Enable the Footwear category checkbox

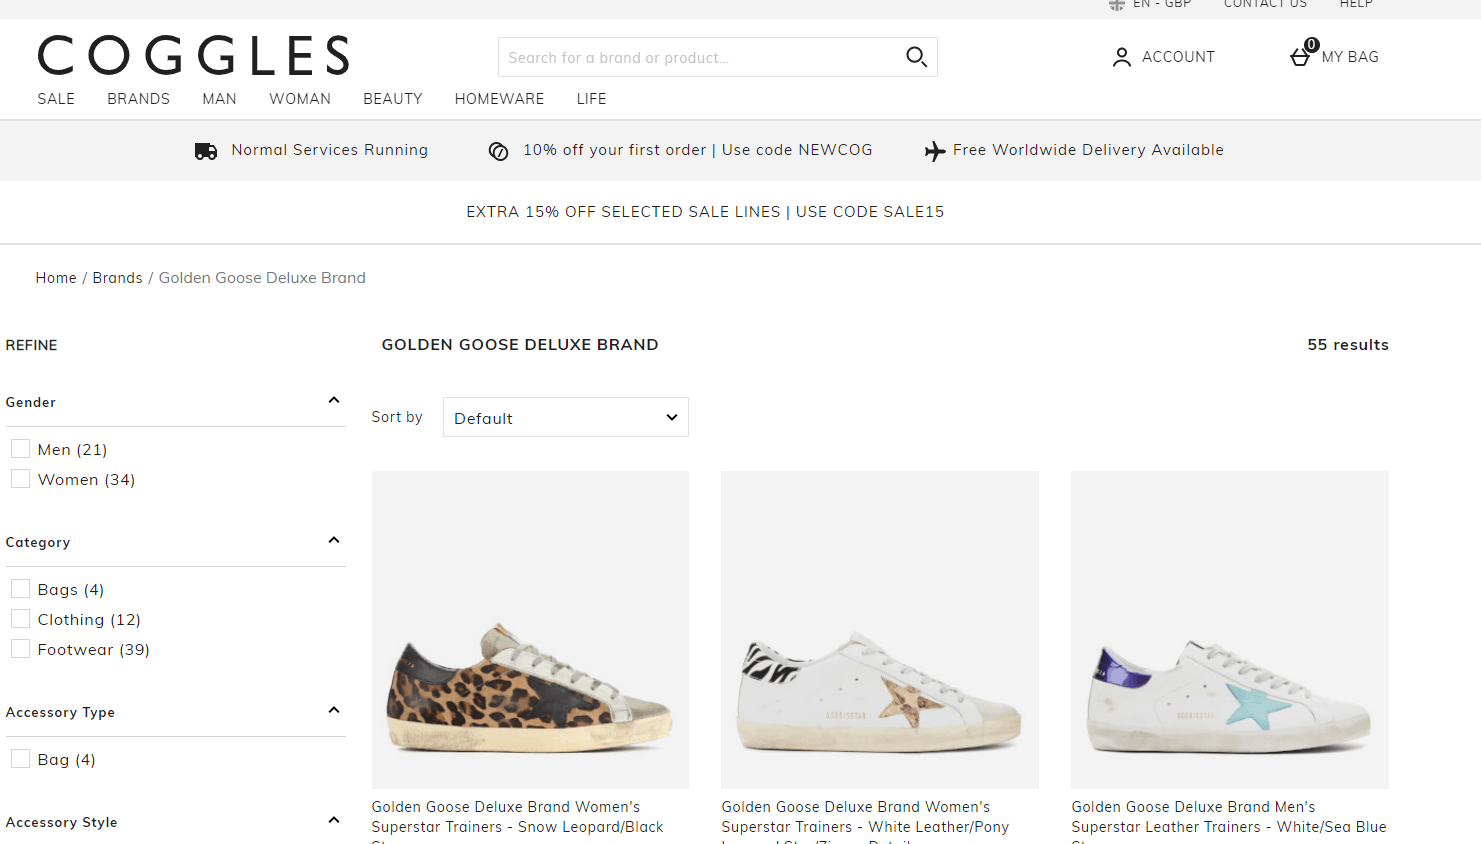pyautogui.click(x=20, y=648)
